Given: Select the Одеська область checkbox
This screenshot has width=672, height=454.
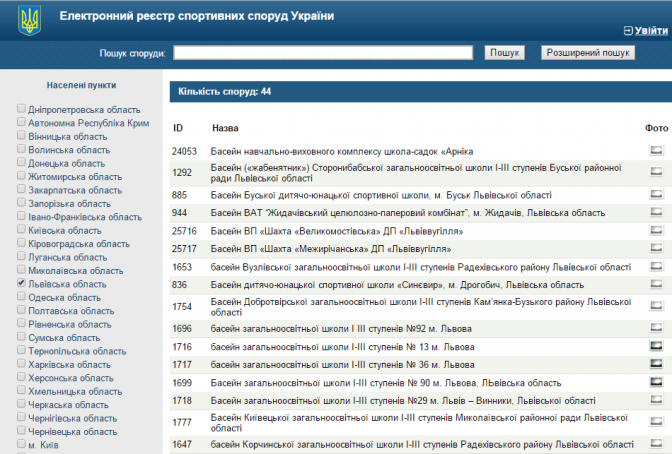Looking at the screenshot, I should pyautogui.click(x=21, y=297).
